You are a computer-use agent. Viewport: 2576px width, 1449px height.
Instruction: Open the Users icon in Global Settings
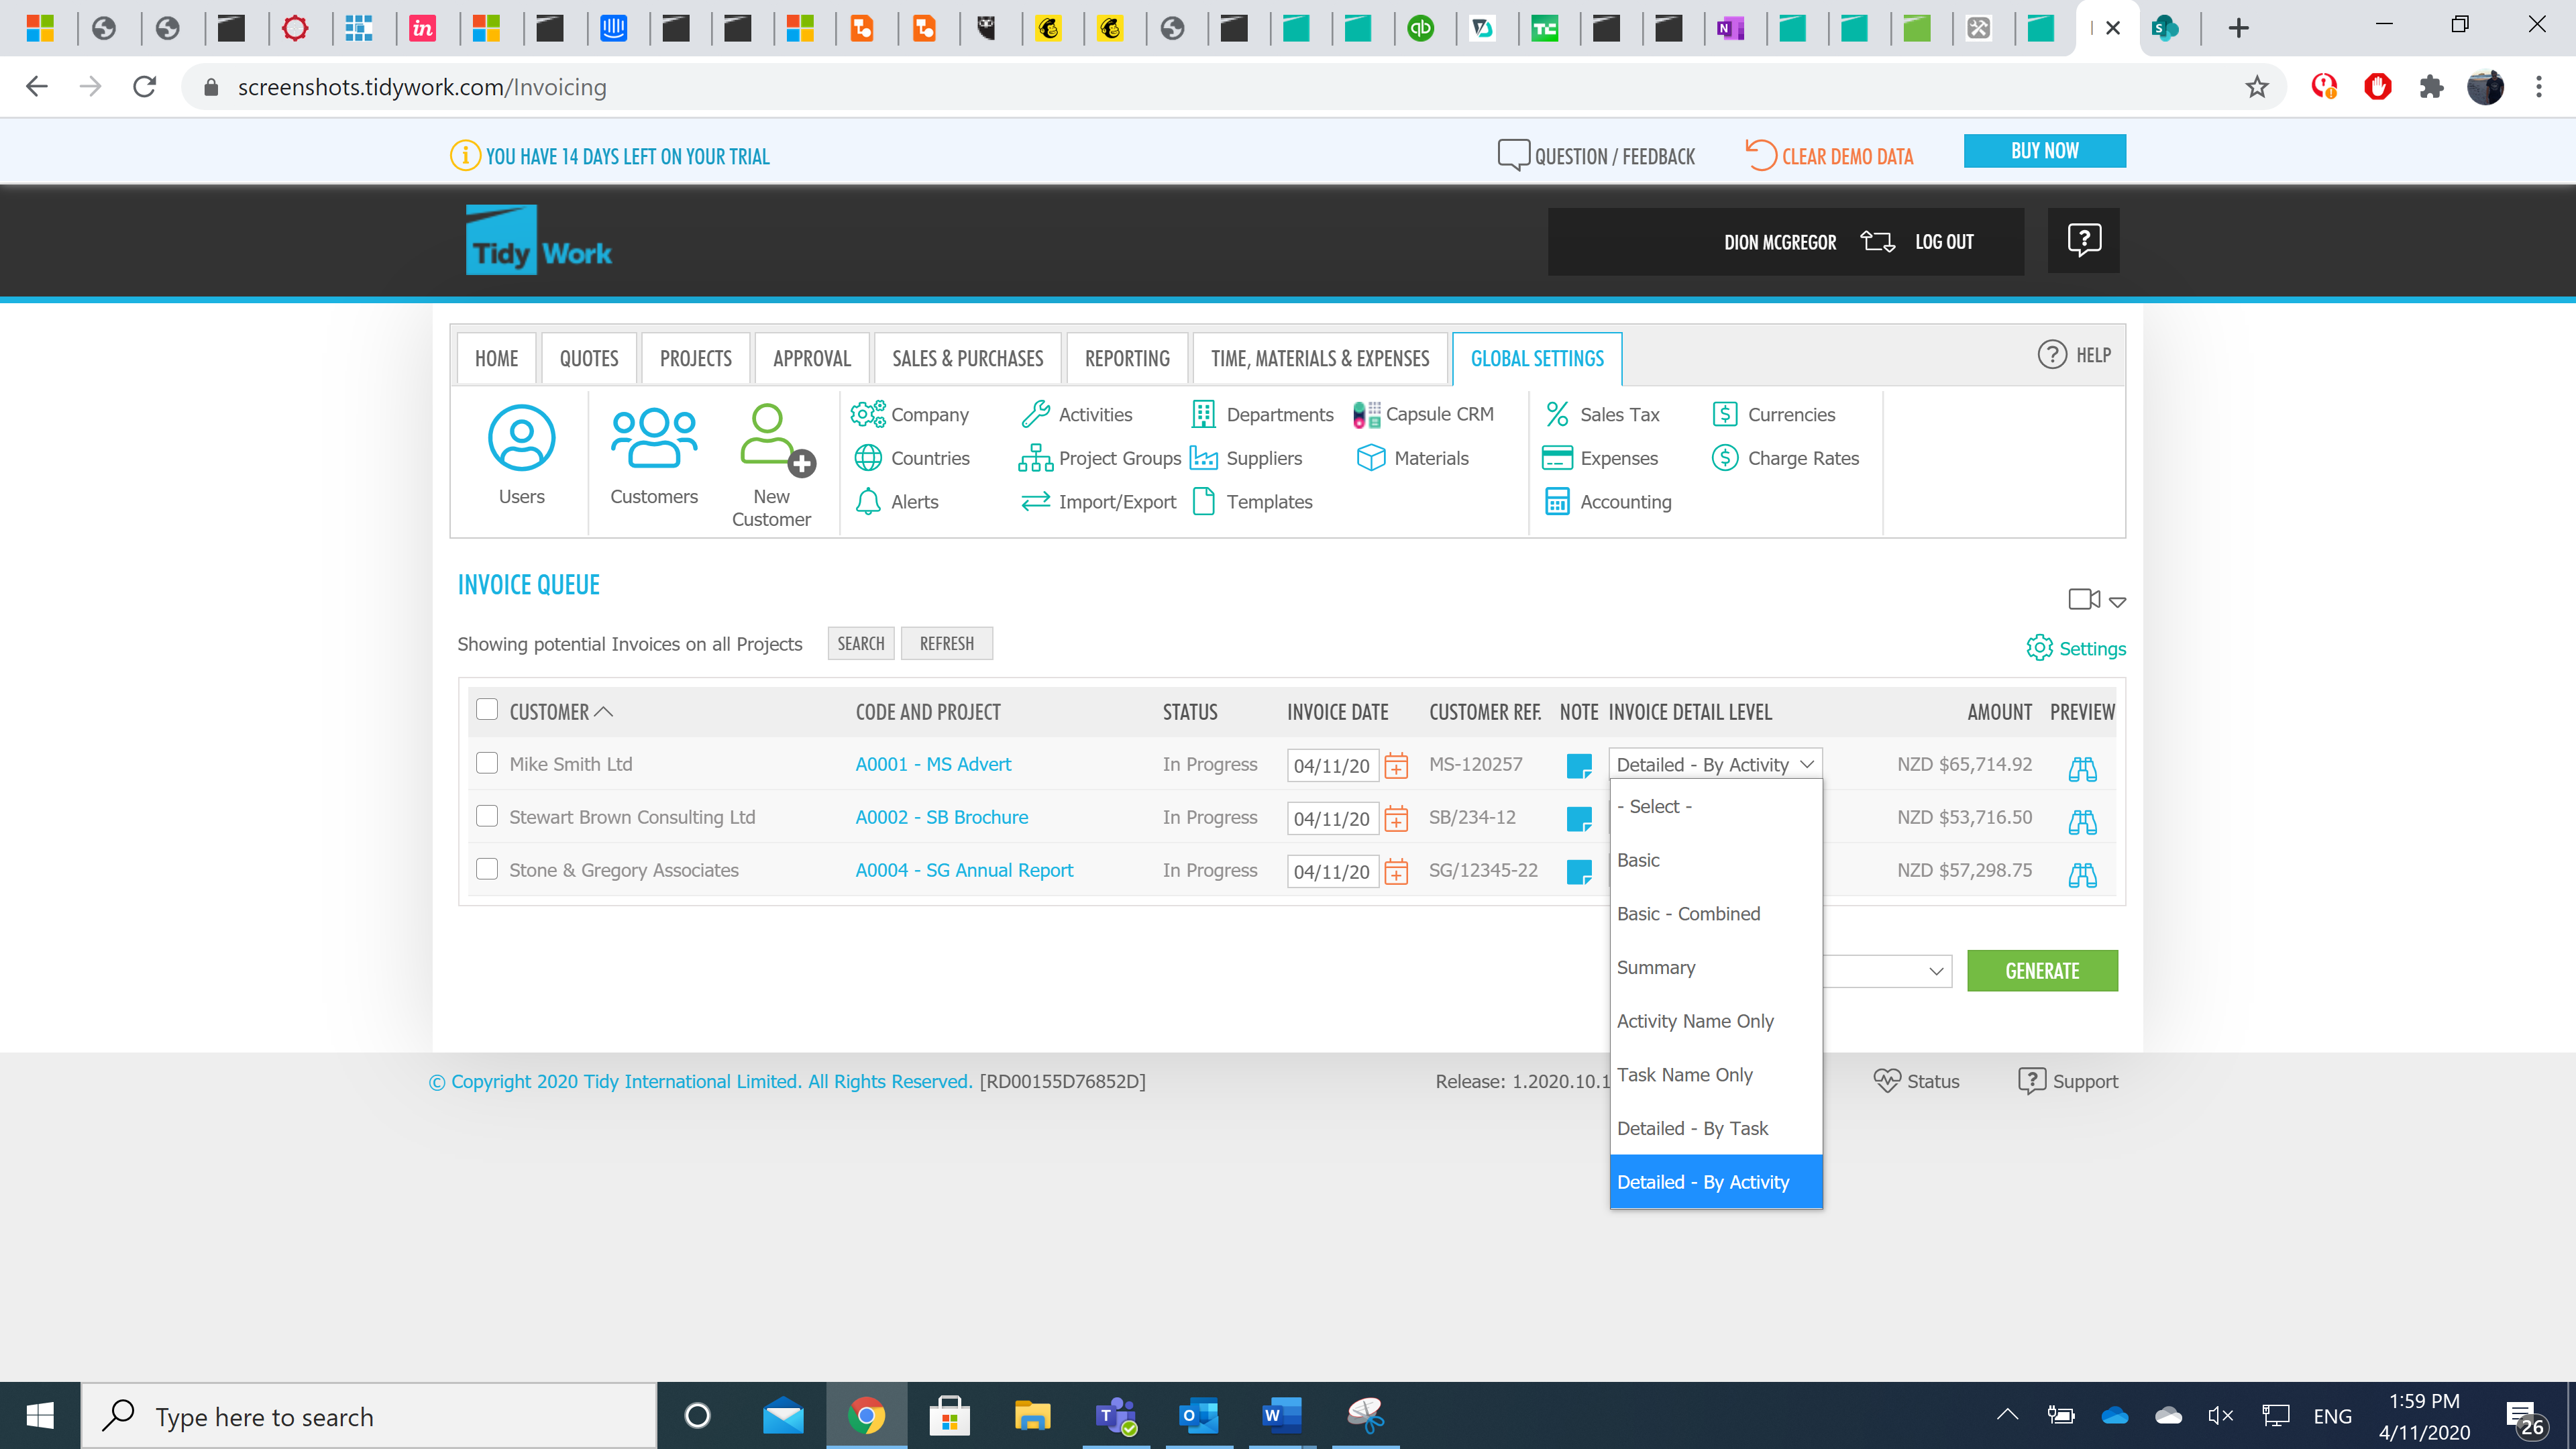point(521,438)
